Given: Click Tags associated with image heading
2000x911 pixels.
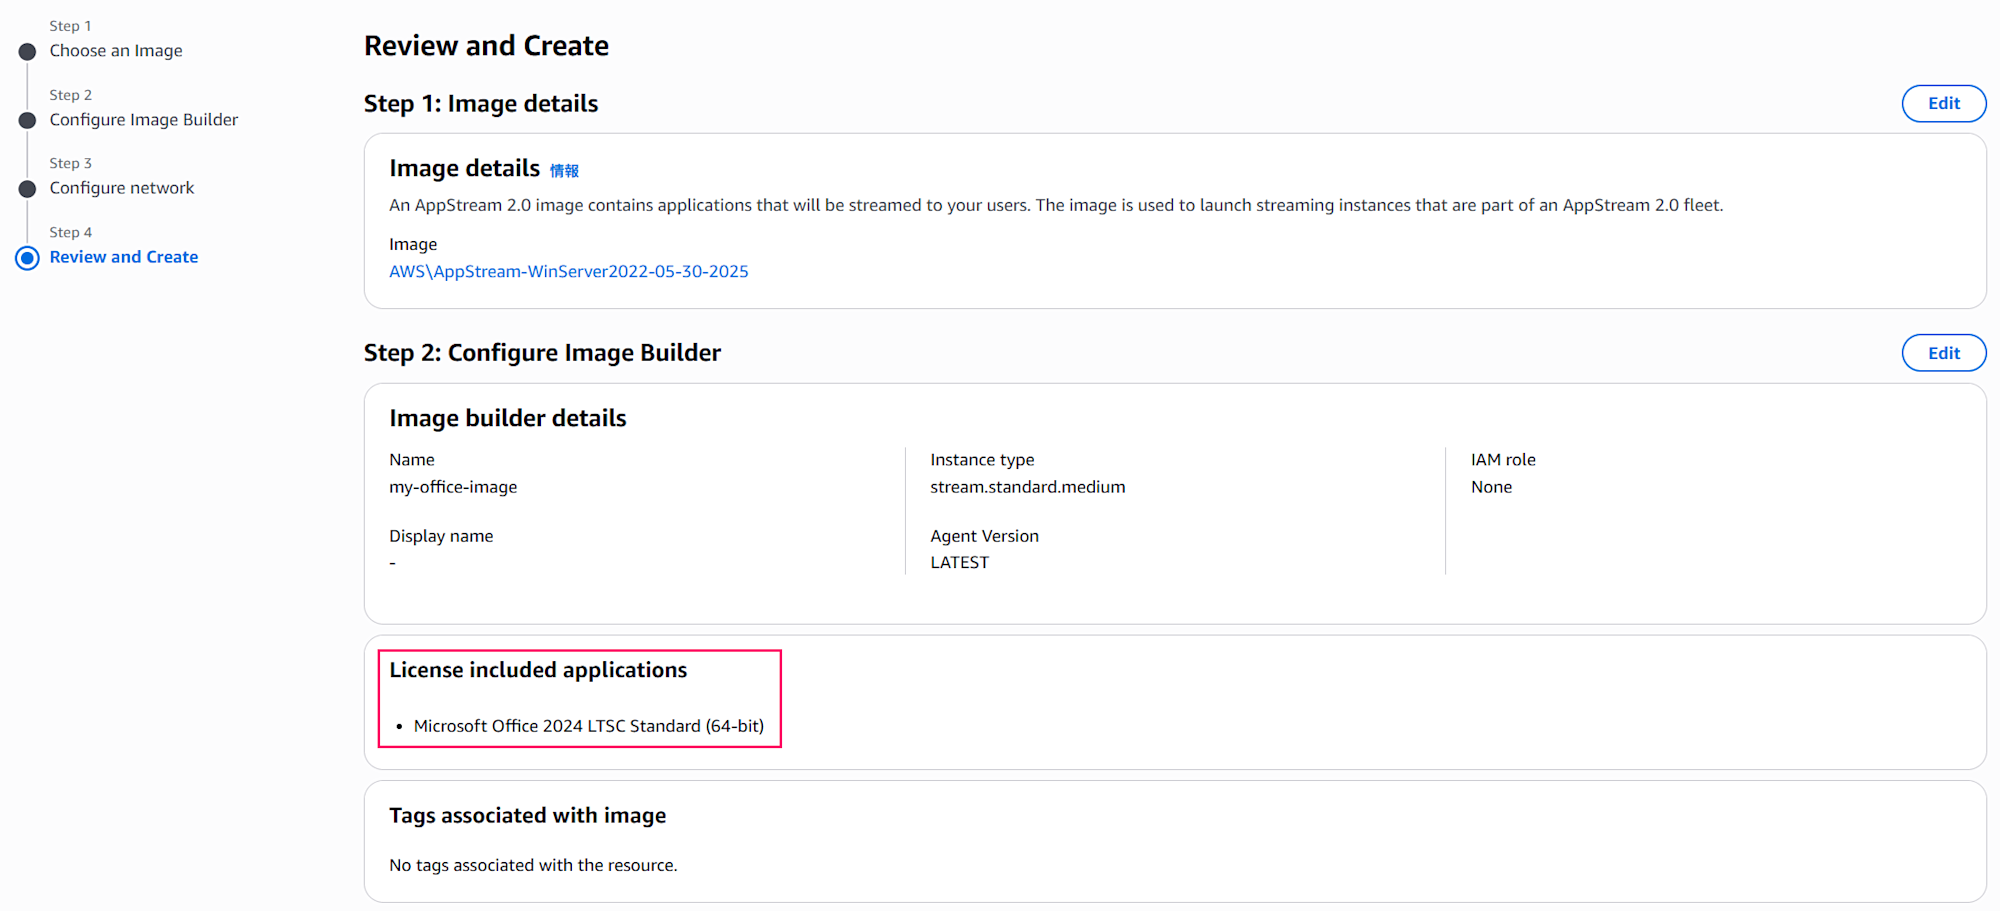Looking at the screenshot, I should click(x=527, y=816).
